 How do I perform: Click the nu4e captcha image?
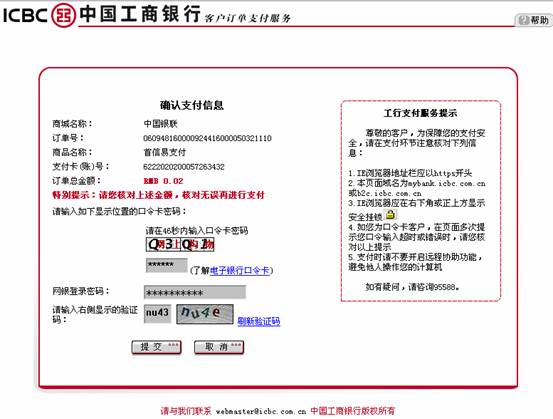point(205,314)
